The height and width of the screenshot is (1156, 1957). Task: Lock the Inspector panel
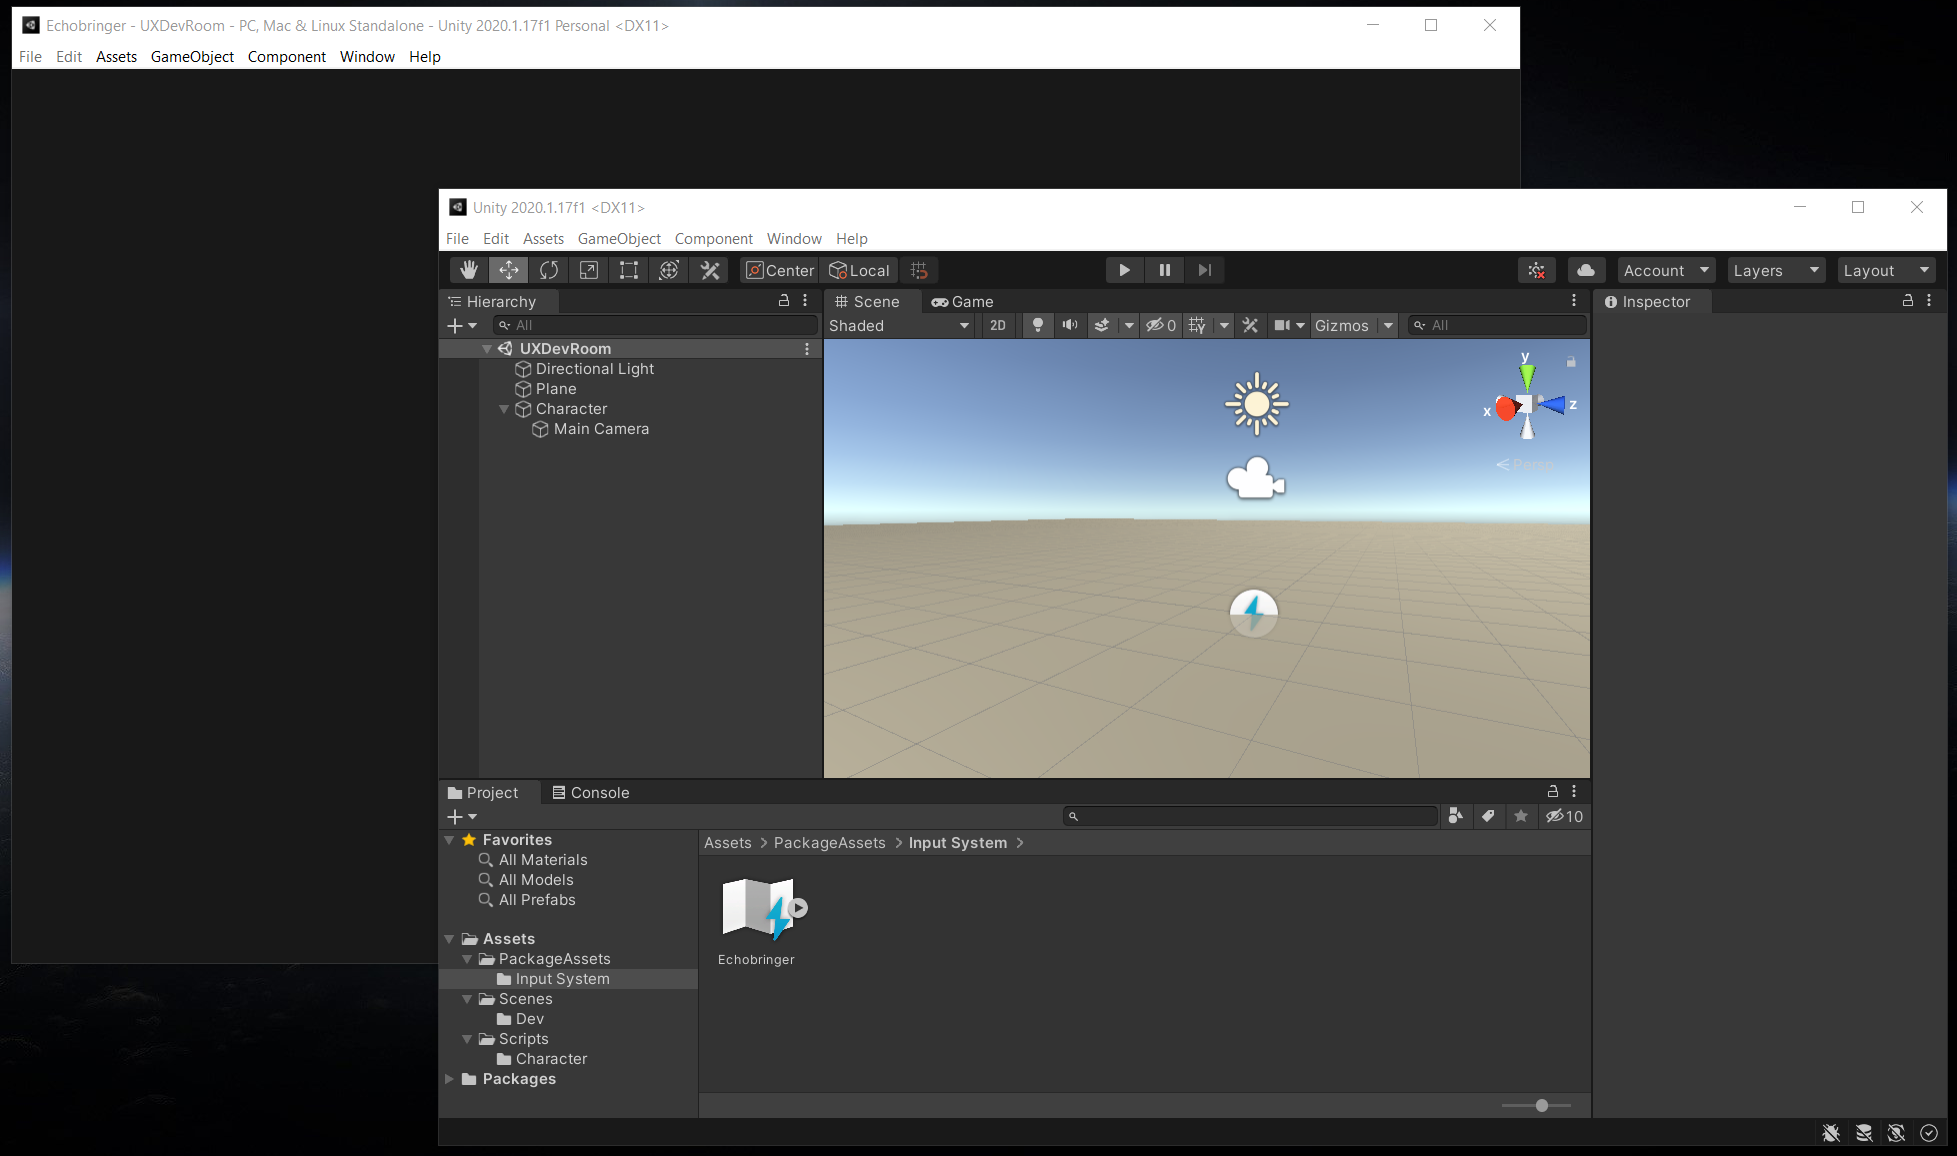(x=1908, y=301)
